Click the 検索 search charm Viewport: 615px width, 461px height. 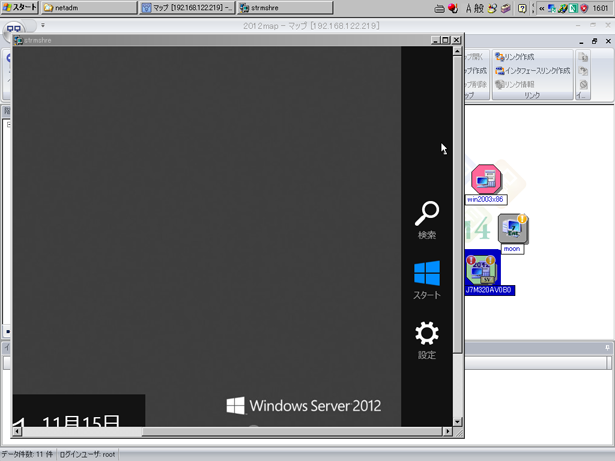[x=427, y=220]
